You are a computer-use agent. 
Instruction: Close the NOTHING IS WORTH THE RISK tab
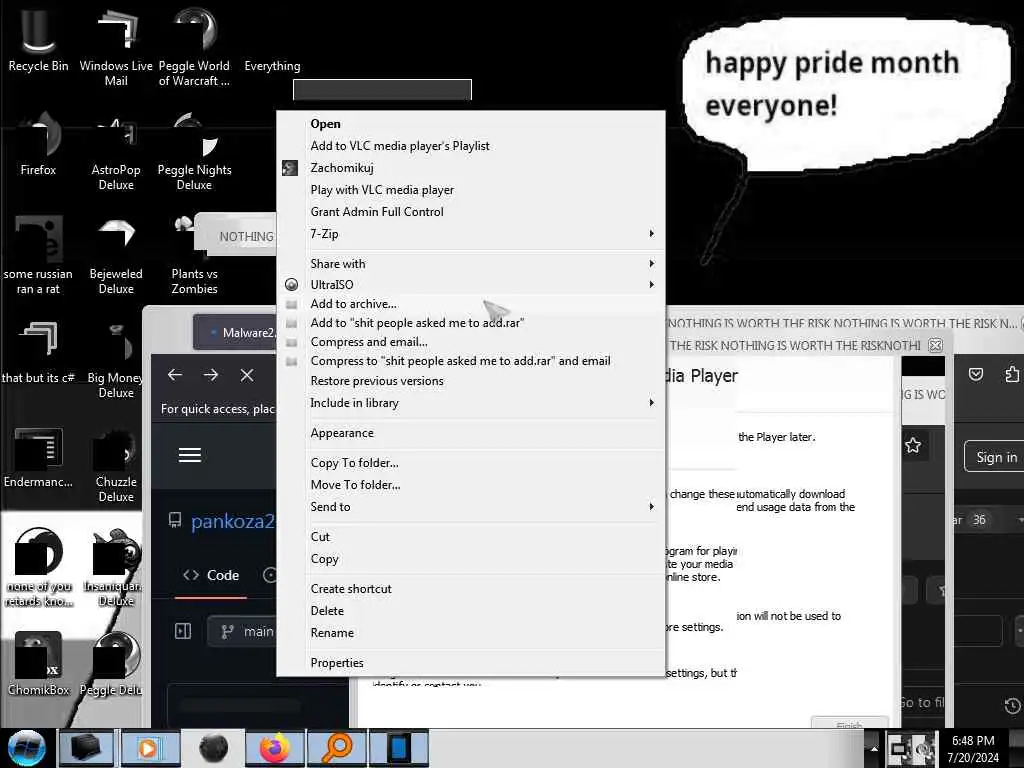[935, 345]
